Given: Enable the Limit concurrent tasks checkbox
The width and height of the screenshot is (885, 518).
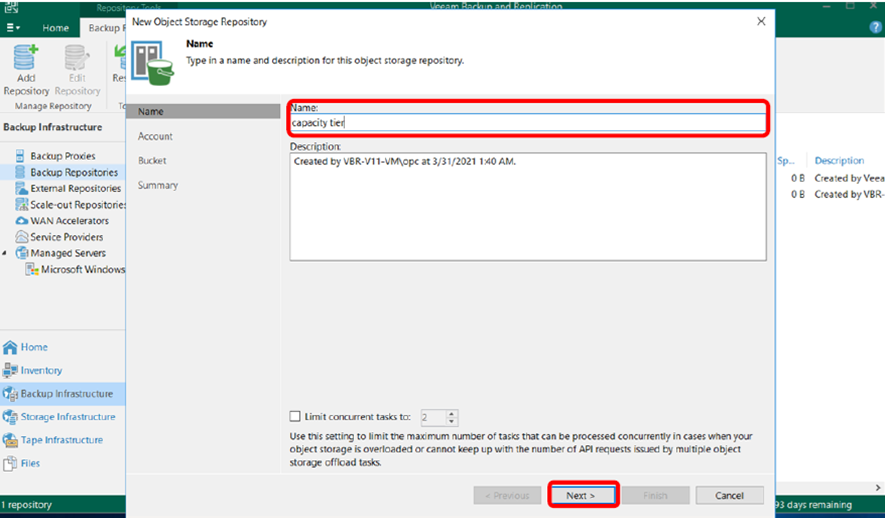Looking at the screenshot, I should tap(295, 416).
